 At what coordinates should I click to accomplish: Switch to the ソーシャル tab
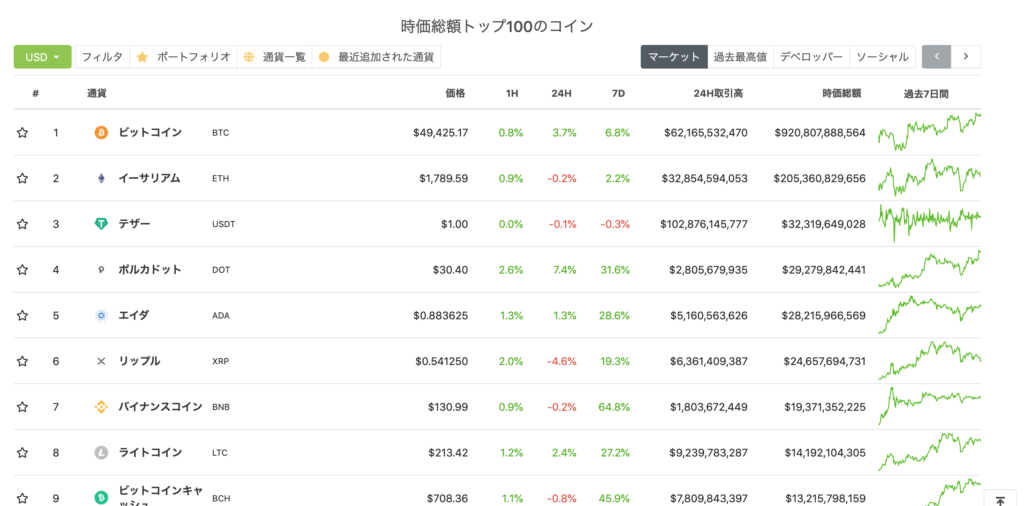pyautogui.click(x=882, y=57)
